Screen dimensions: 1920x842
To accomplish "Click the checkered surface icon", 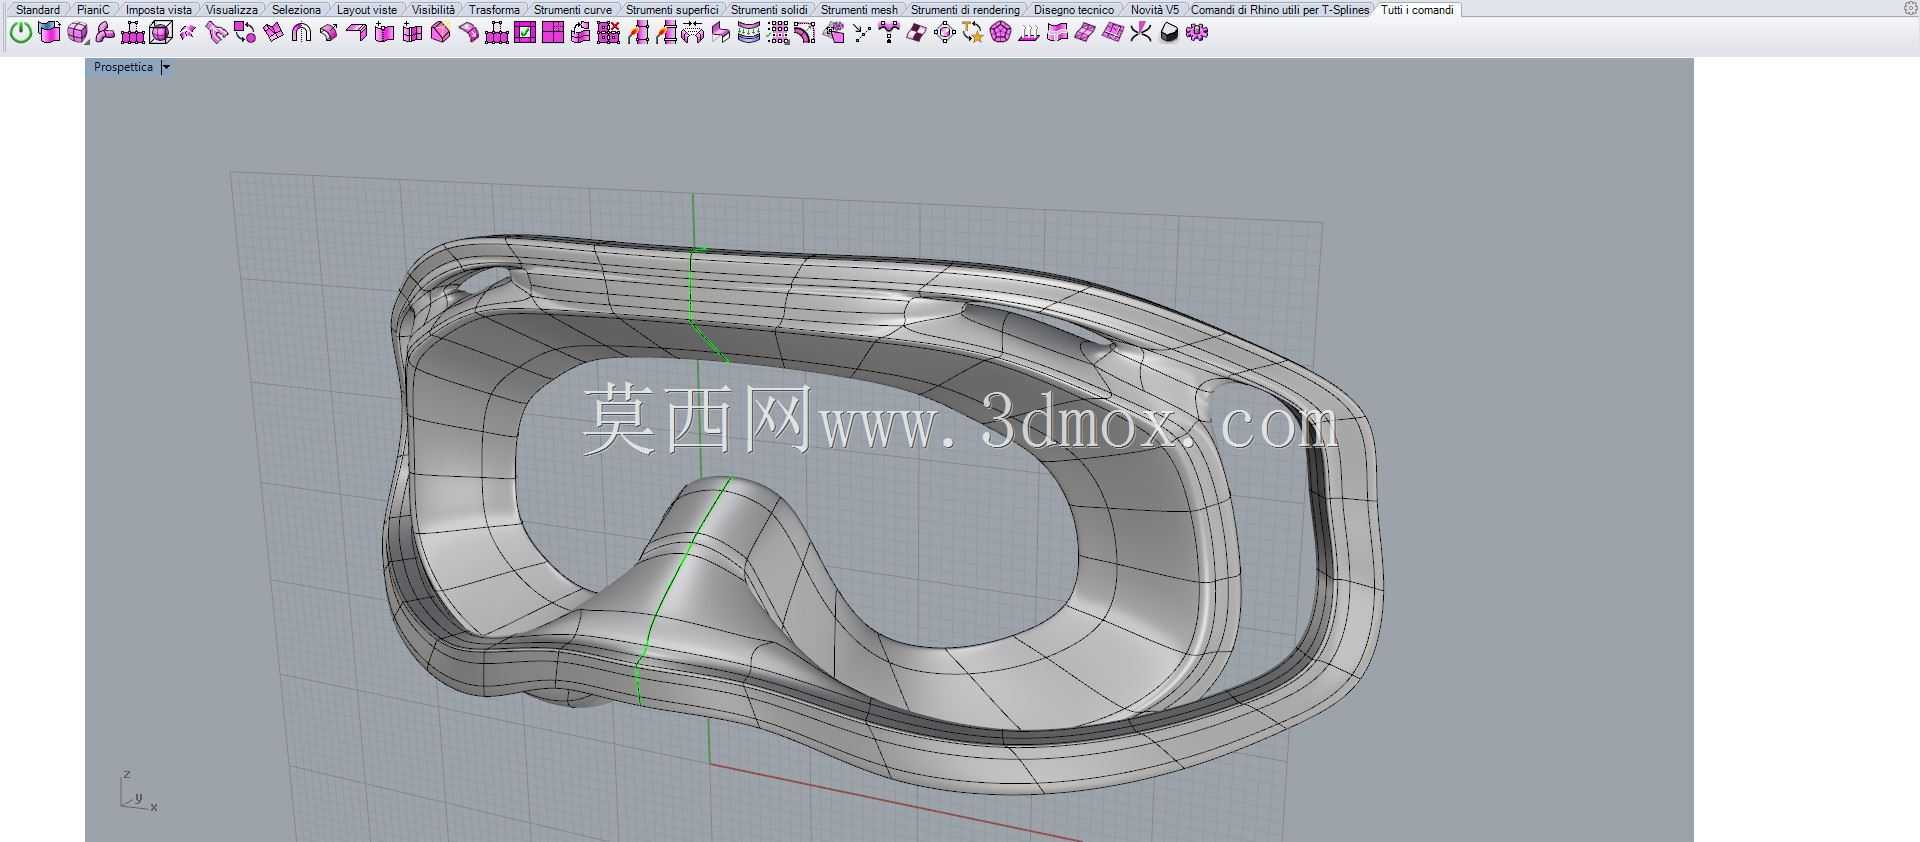I will [x=917, y=33].
